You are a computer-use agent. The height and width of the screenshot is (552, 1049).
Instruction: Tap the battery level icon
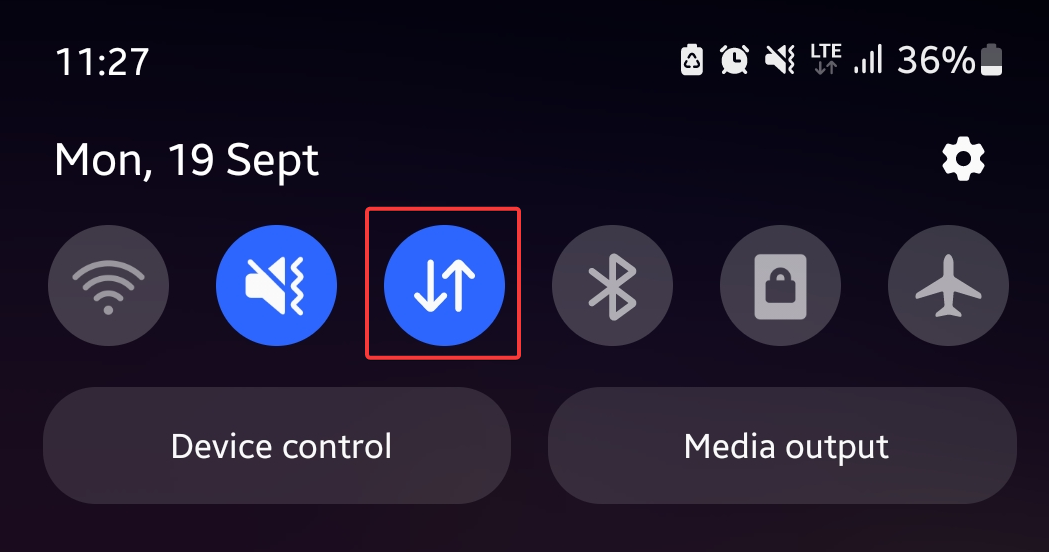click(991, 60)
